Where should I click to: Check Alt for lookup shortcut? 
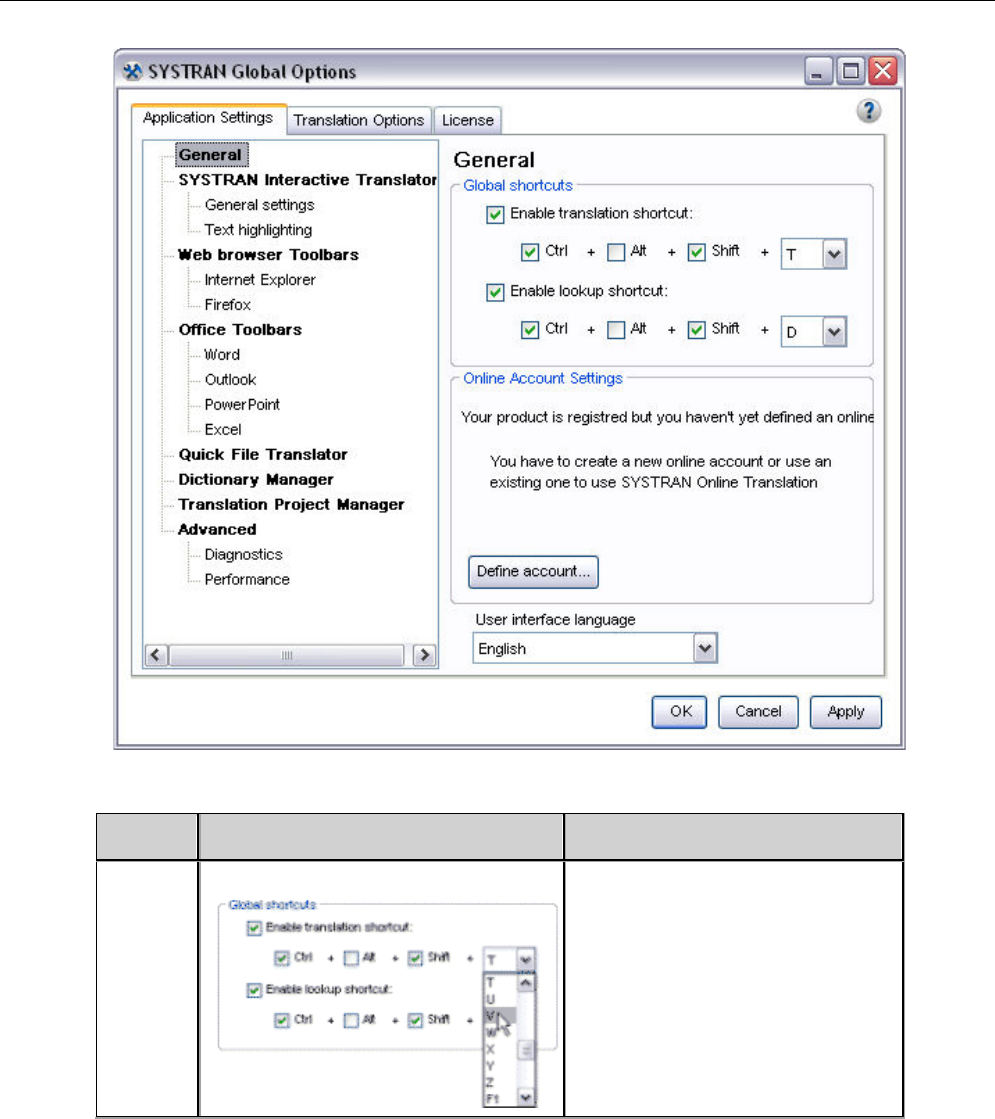616,330
